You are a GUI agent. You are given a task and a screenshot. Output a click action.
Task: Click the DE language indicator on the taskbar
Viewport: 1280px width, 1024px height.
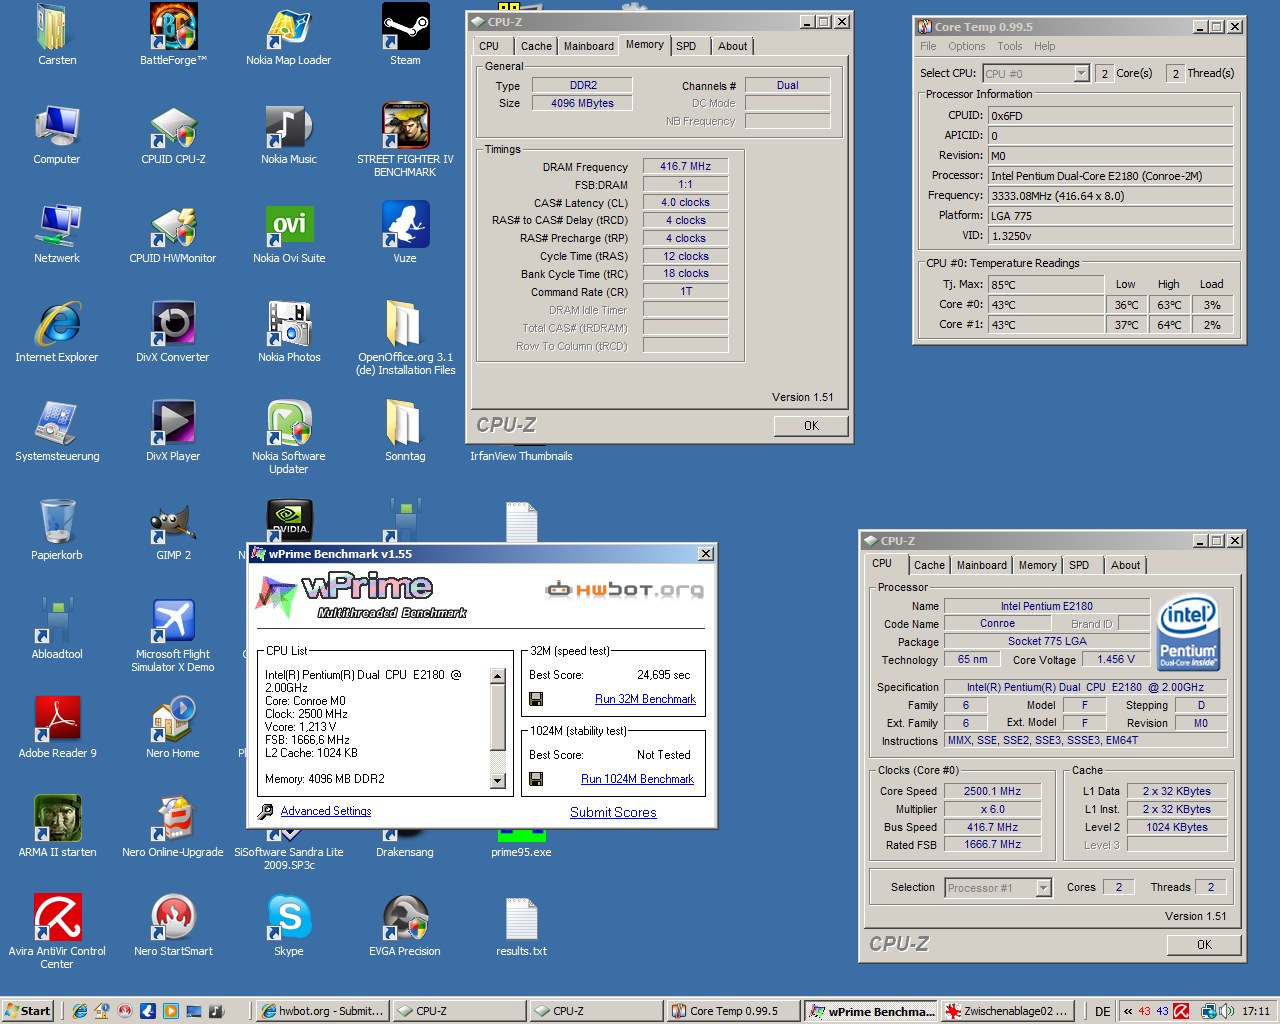pos(1102,1011)
